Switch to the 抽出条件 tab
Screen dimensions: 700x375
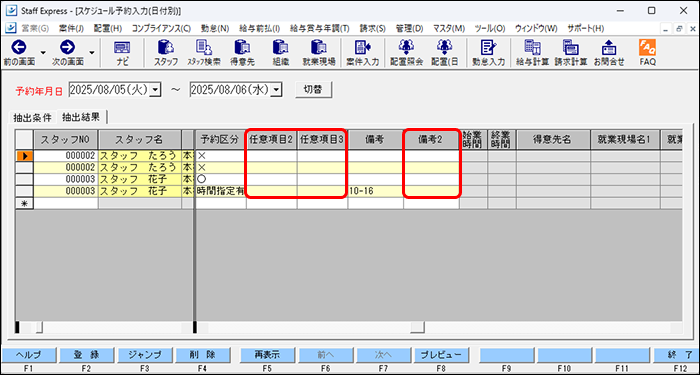(33, 118)
